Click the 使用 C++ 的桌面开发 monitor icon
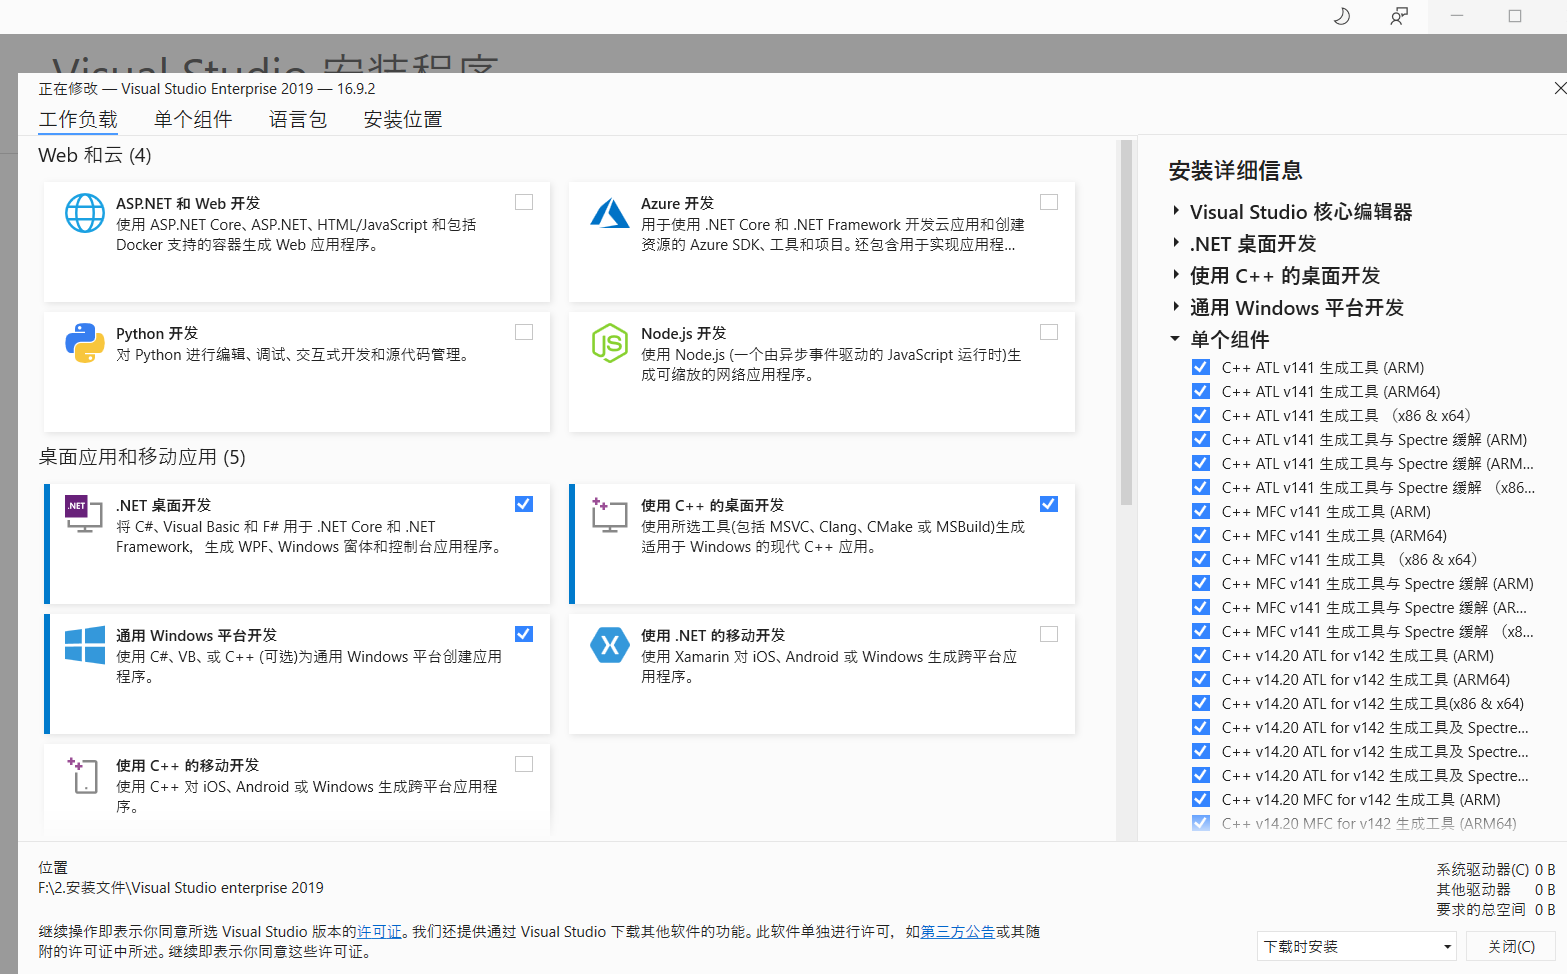1567x974 pixels. (x=609, y=514)
